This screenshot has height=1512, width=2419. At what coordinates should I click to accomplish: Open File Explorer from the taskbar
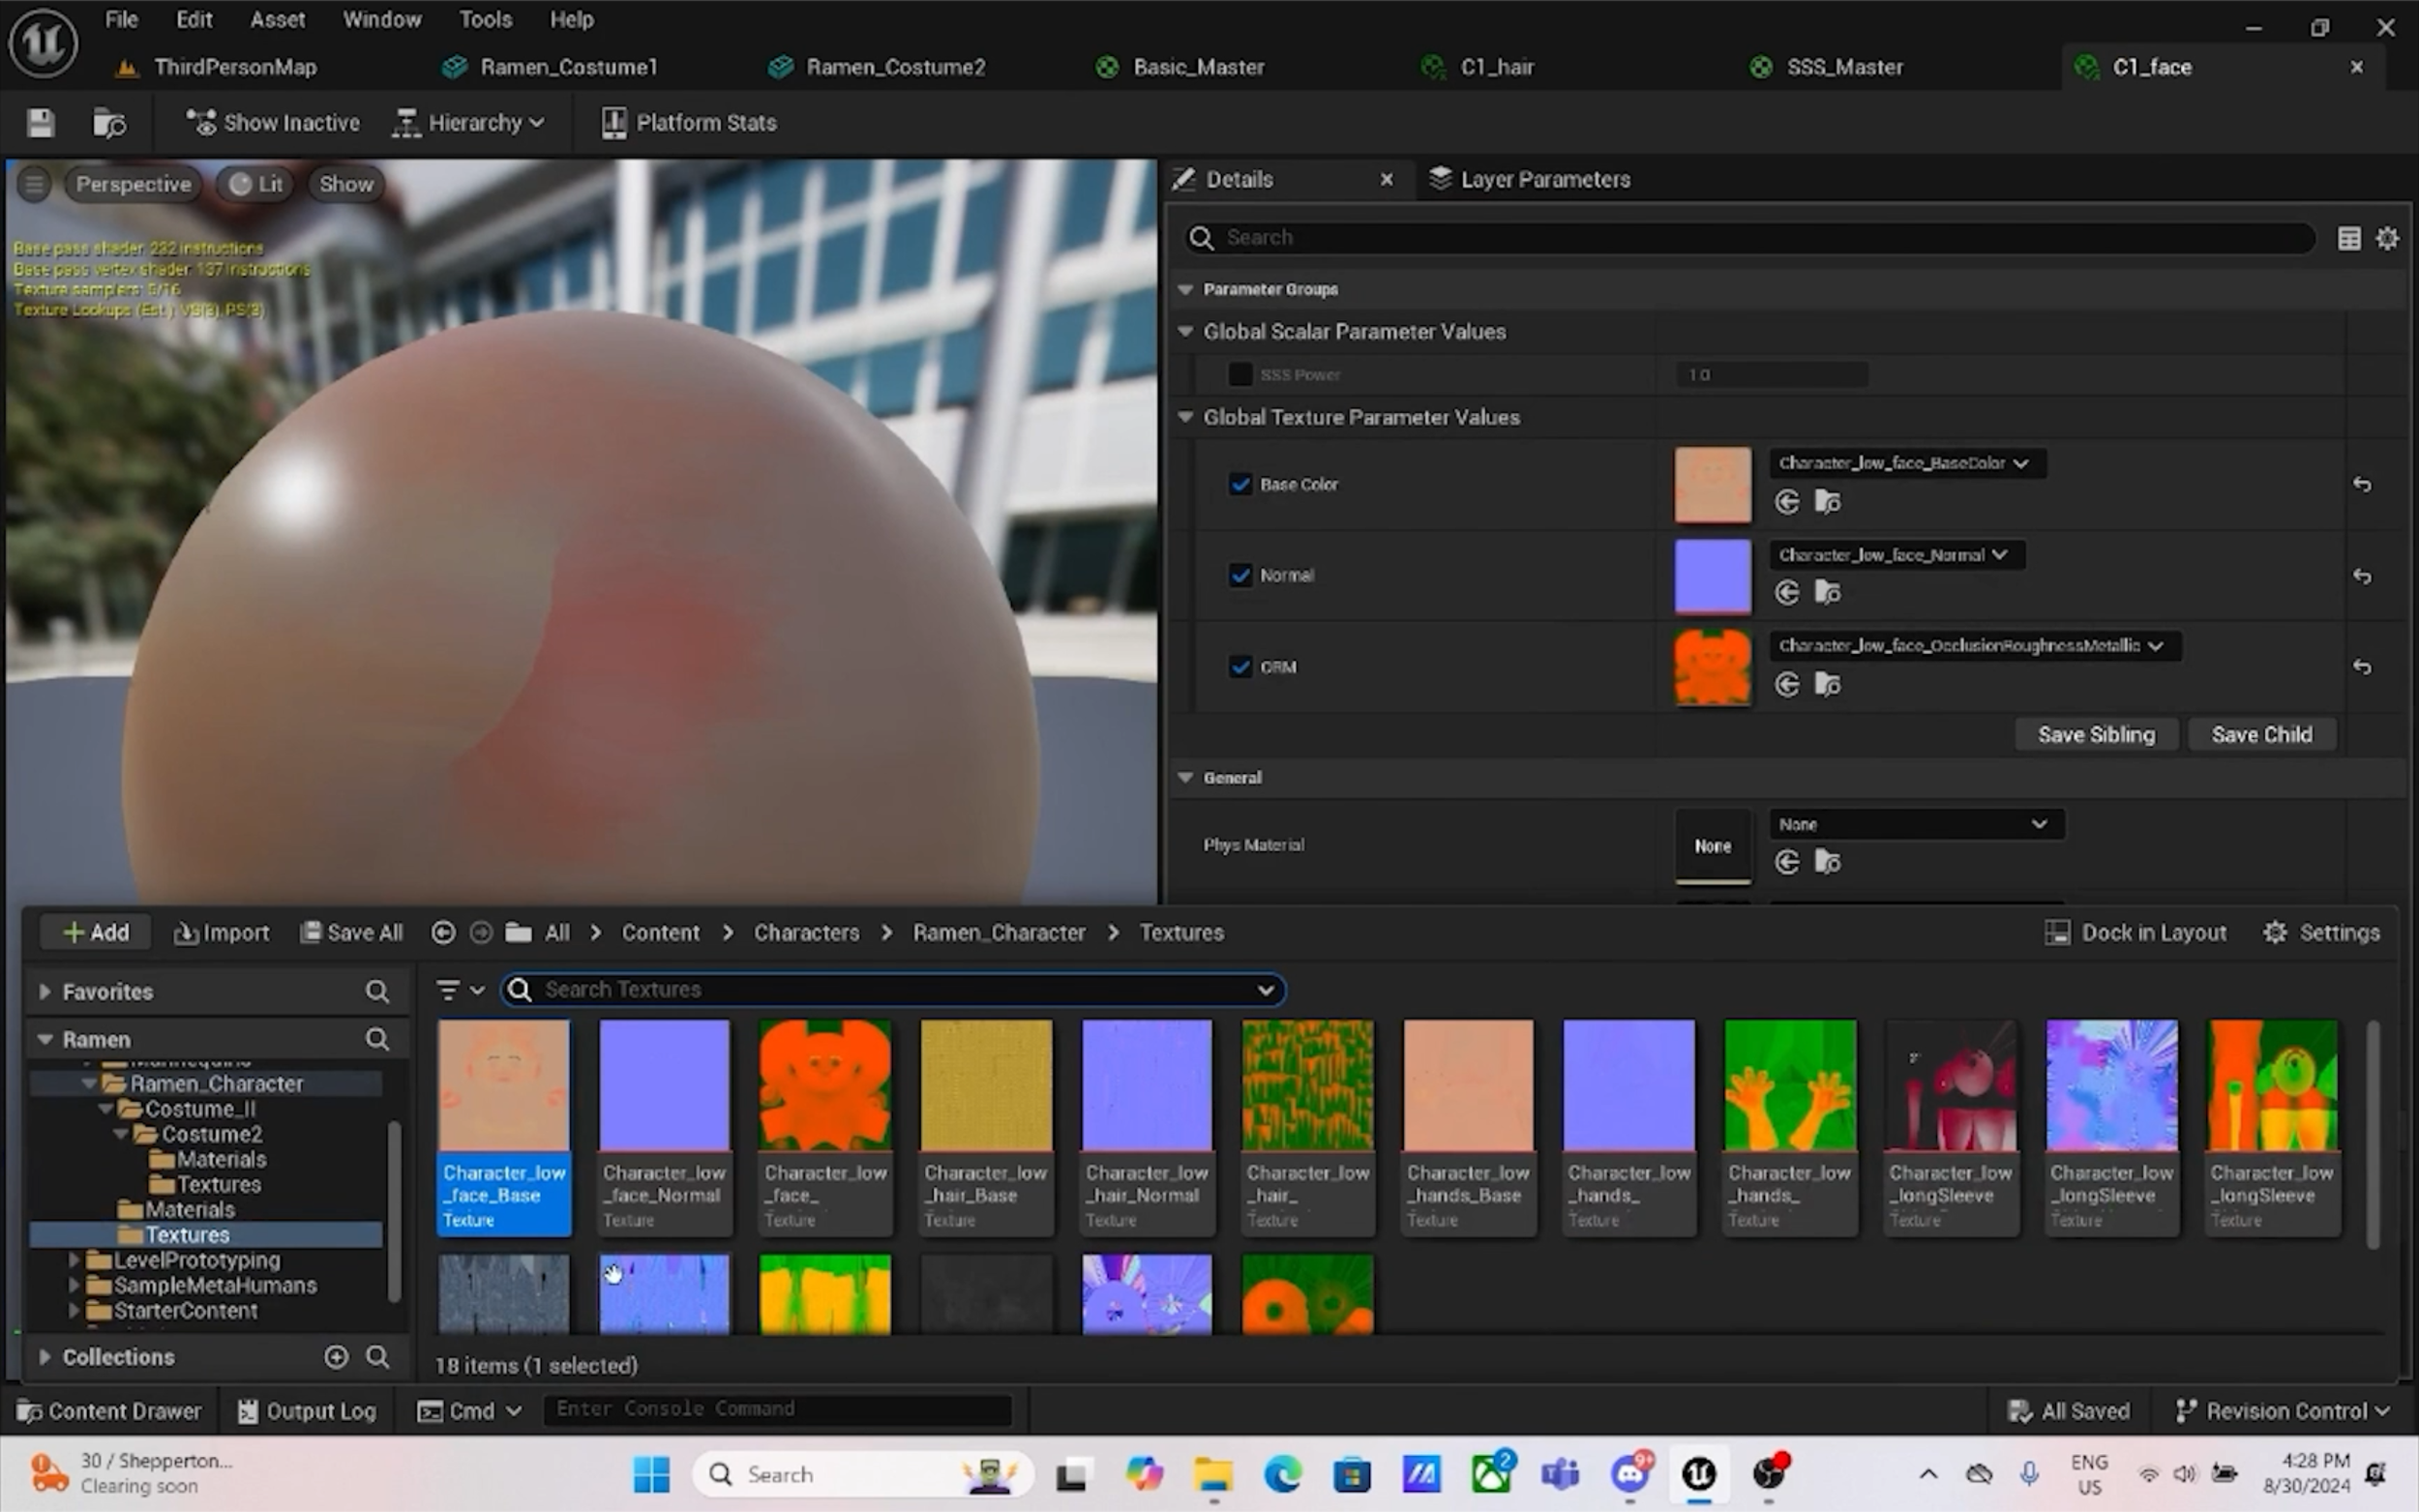tap(1212, 1474)
